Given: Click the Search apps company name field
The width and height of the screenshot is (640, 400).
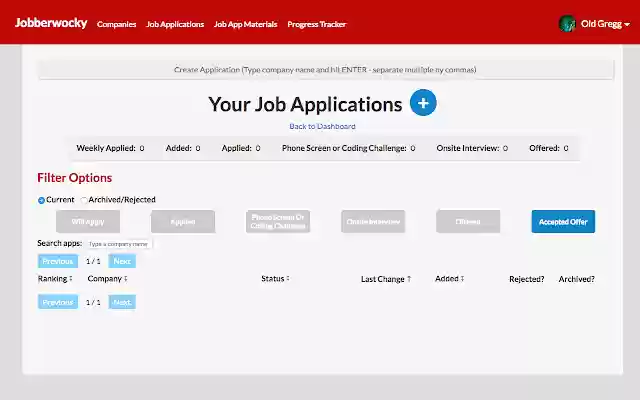Looking at the screenshot, I should pos(119,244).
